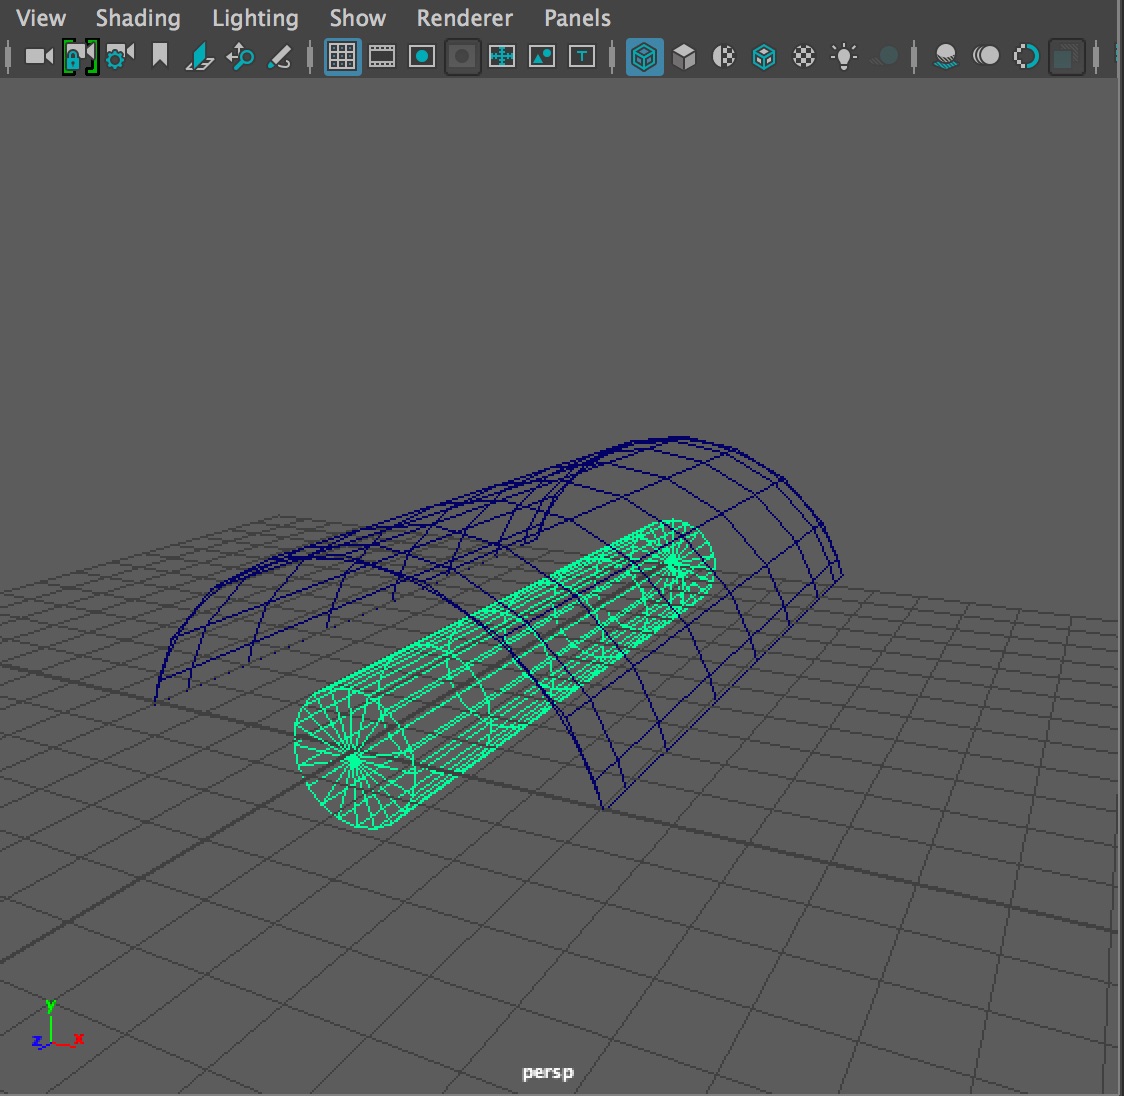This screenshot has height=1096, width=1124.
Task: Toggle the Safe Title icon
Action: (582, 57)
